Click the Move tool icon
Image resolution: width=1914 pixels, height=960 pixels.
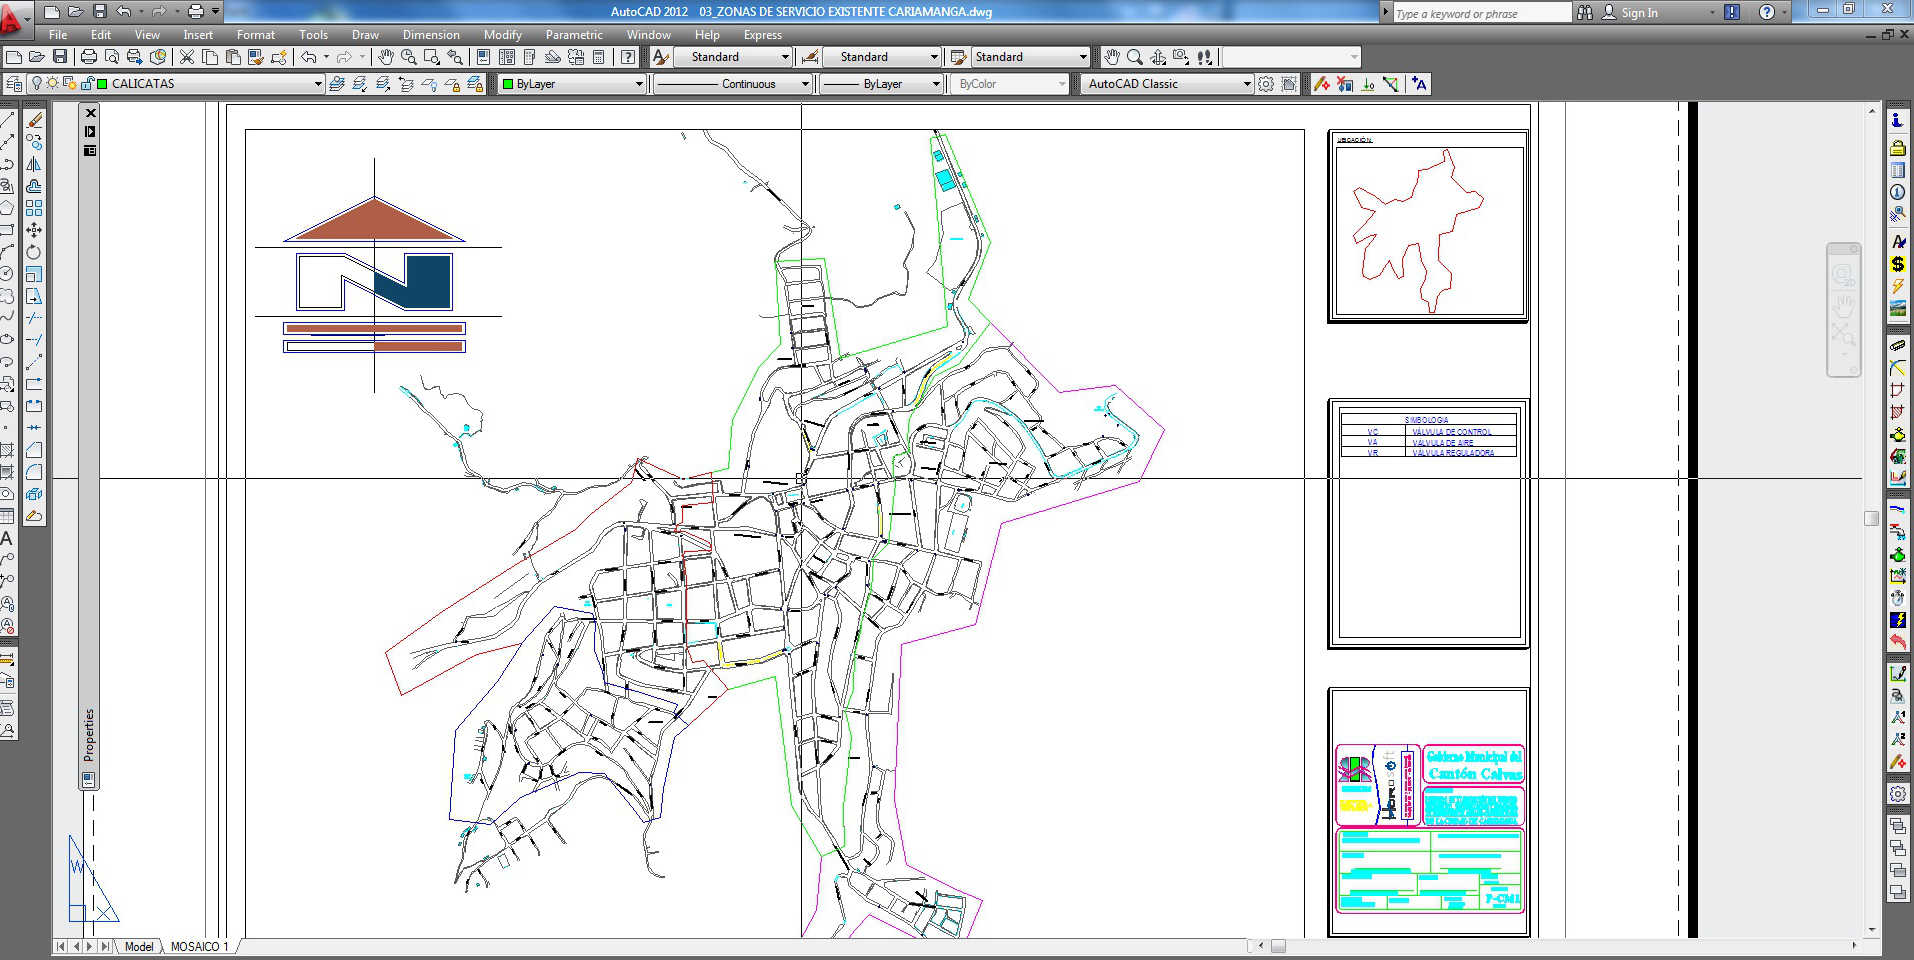[34, 230]
